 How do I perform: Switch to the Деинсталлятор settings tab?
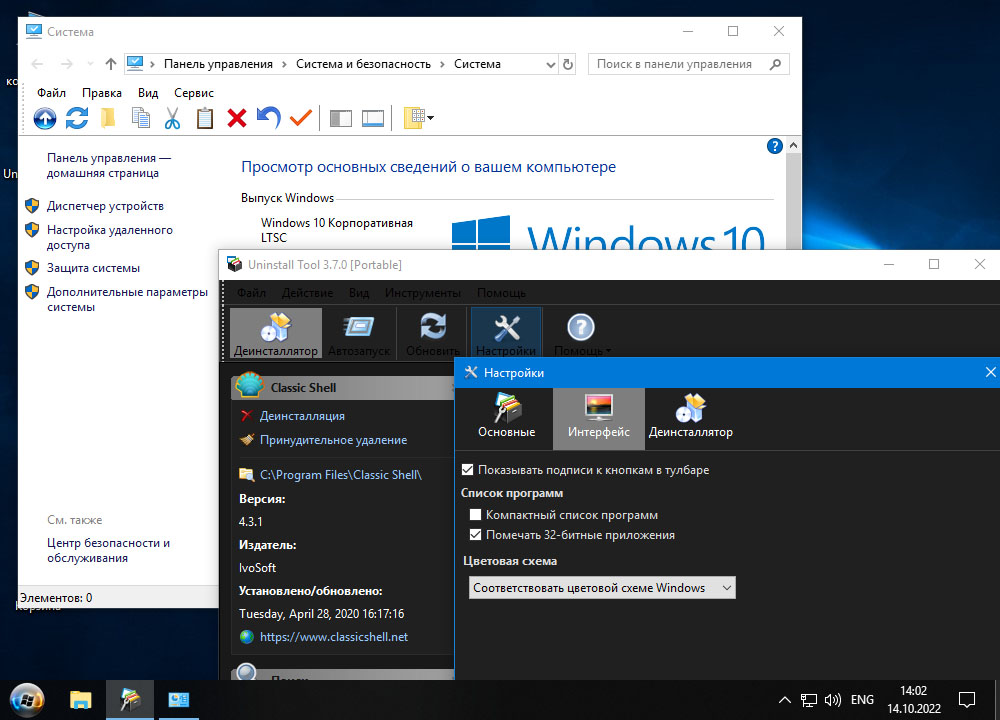[691, 417]
